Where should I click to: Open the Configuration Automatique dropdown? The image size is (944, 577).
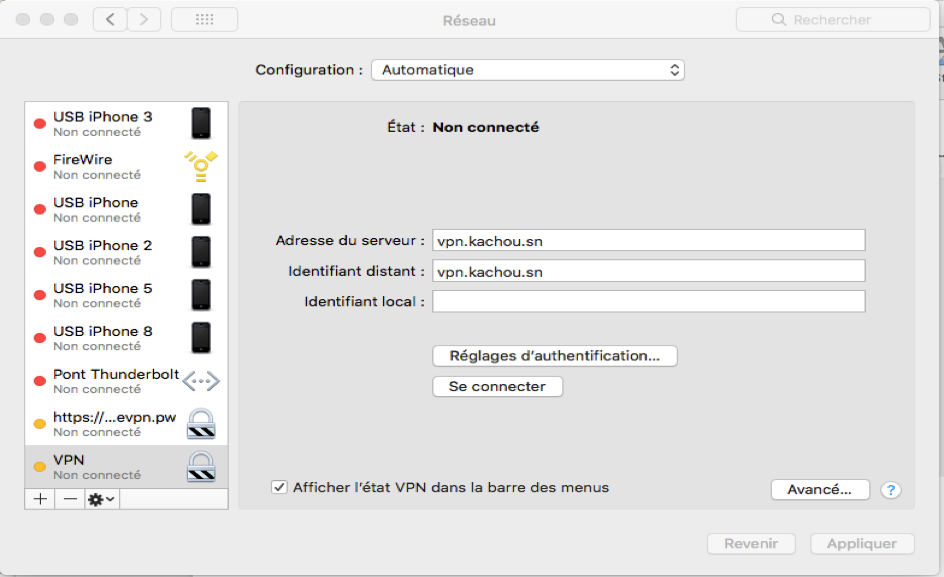[x=527, y=70]
